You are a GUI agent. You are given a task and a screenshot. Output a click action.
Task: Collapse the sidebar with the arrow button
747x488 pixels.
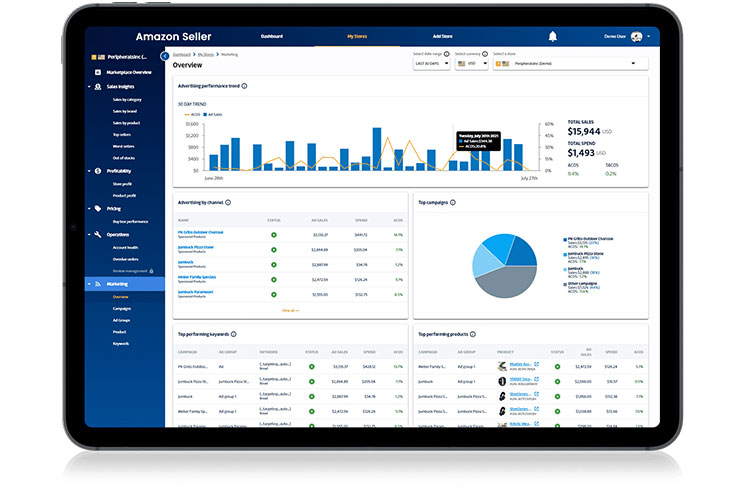[x=165, y=56]
